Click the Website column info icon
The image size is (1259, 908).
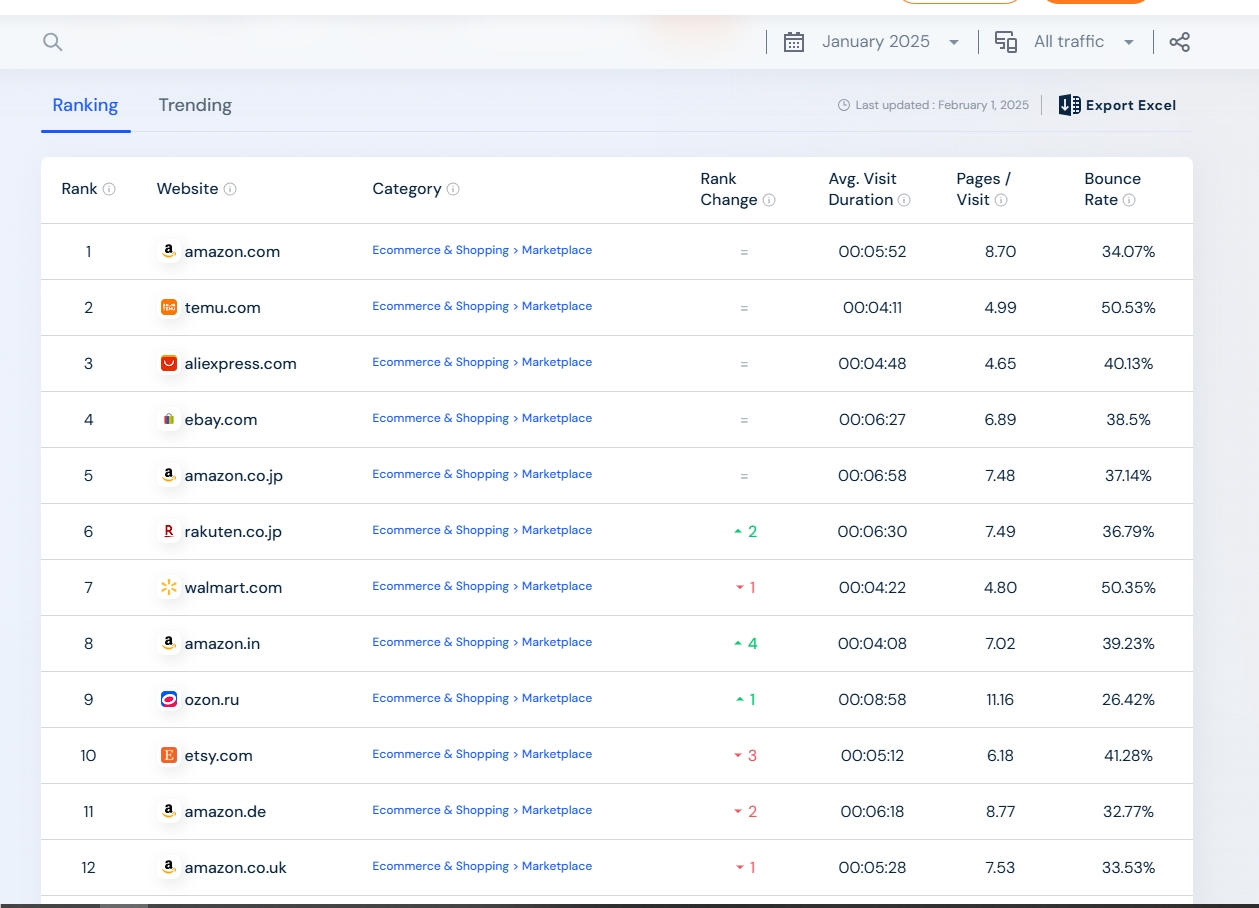230,189
